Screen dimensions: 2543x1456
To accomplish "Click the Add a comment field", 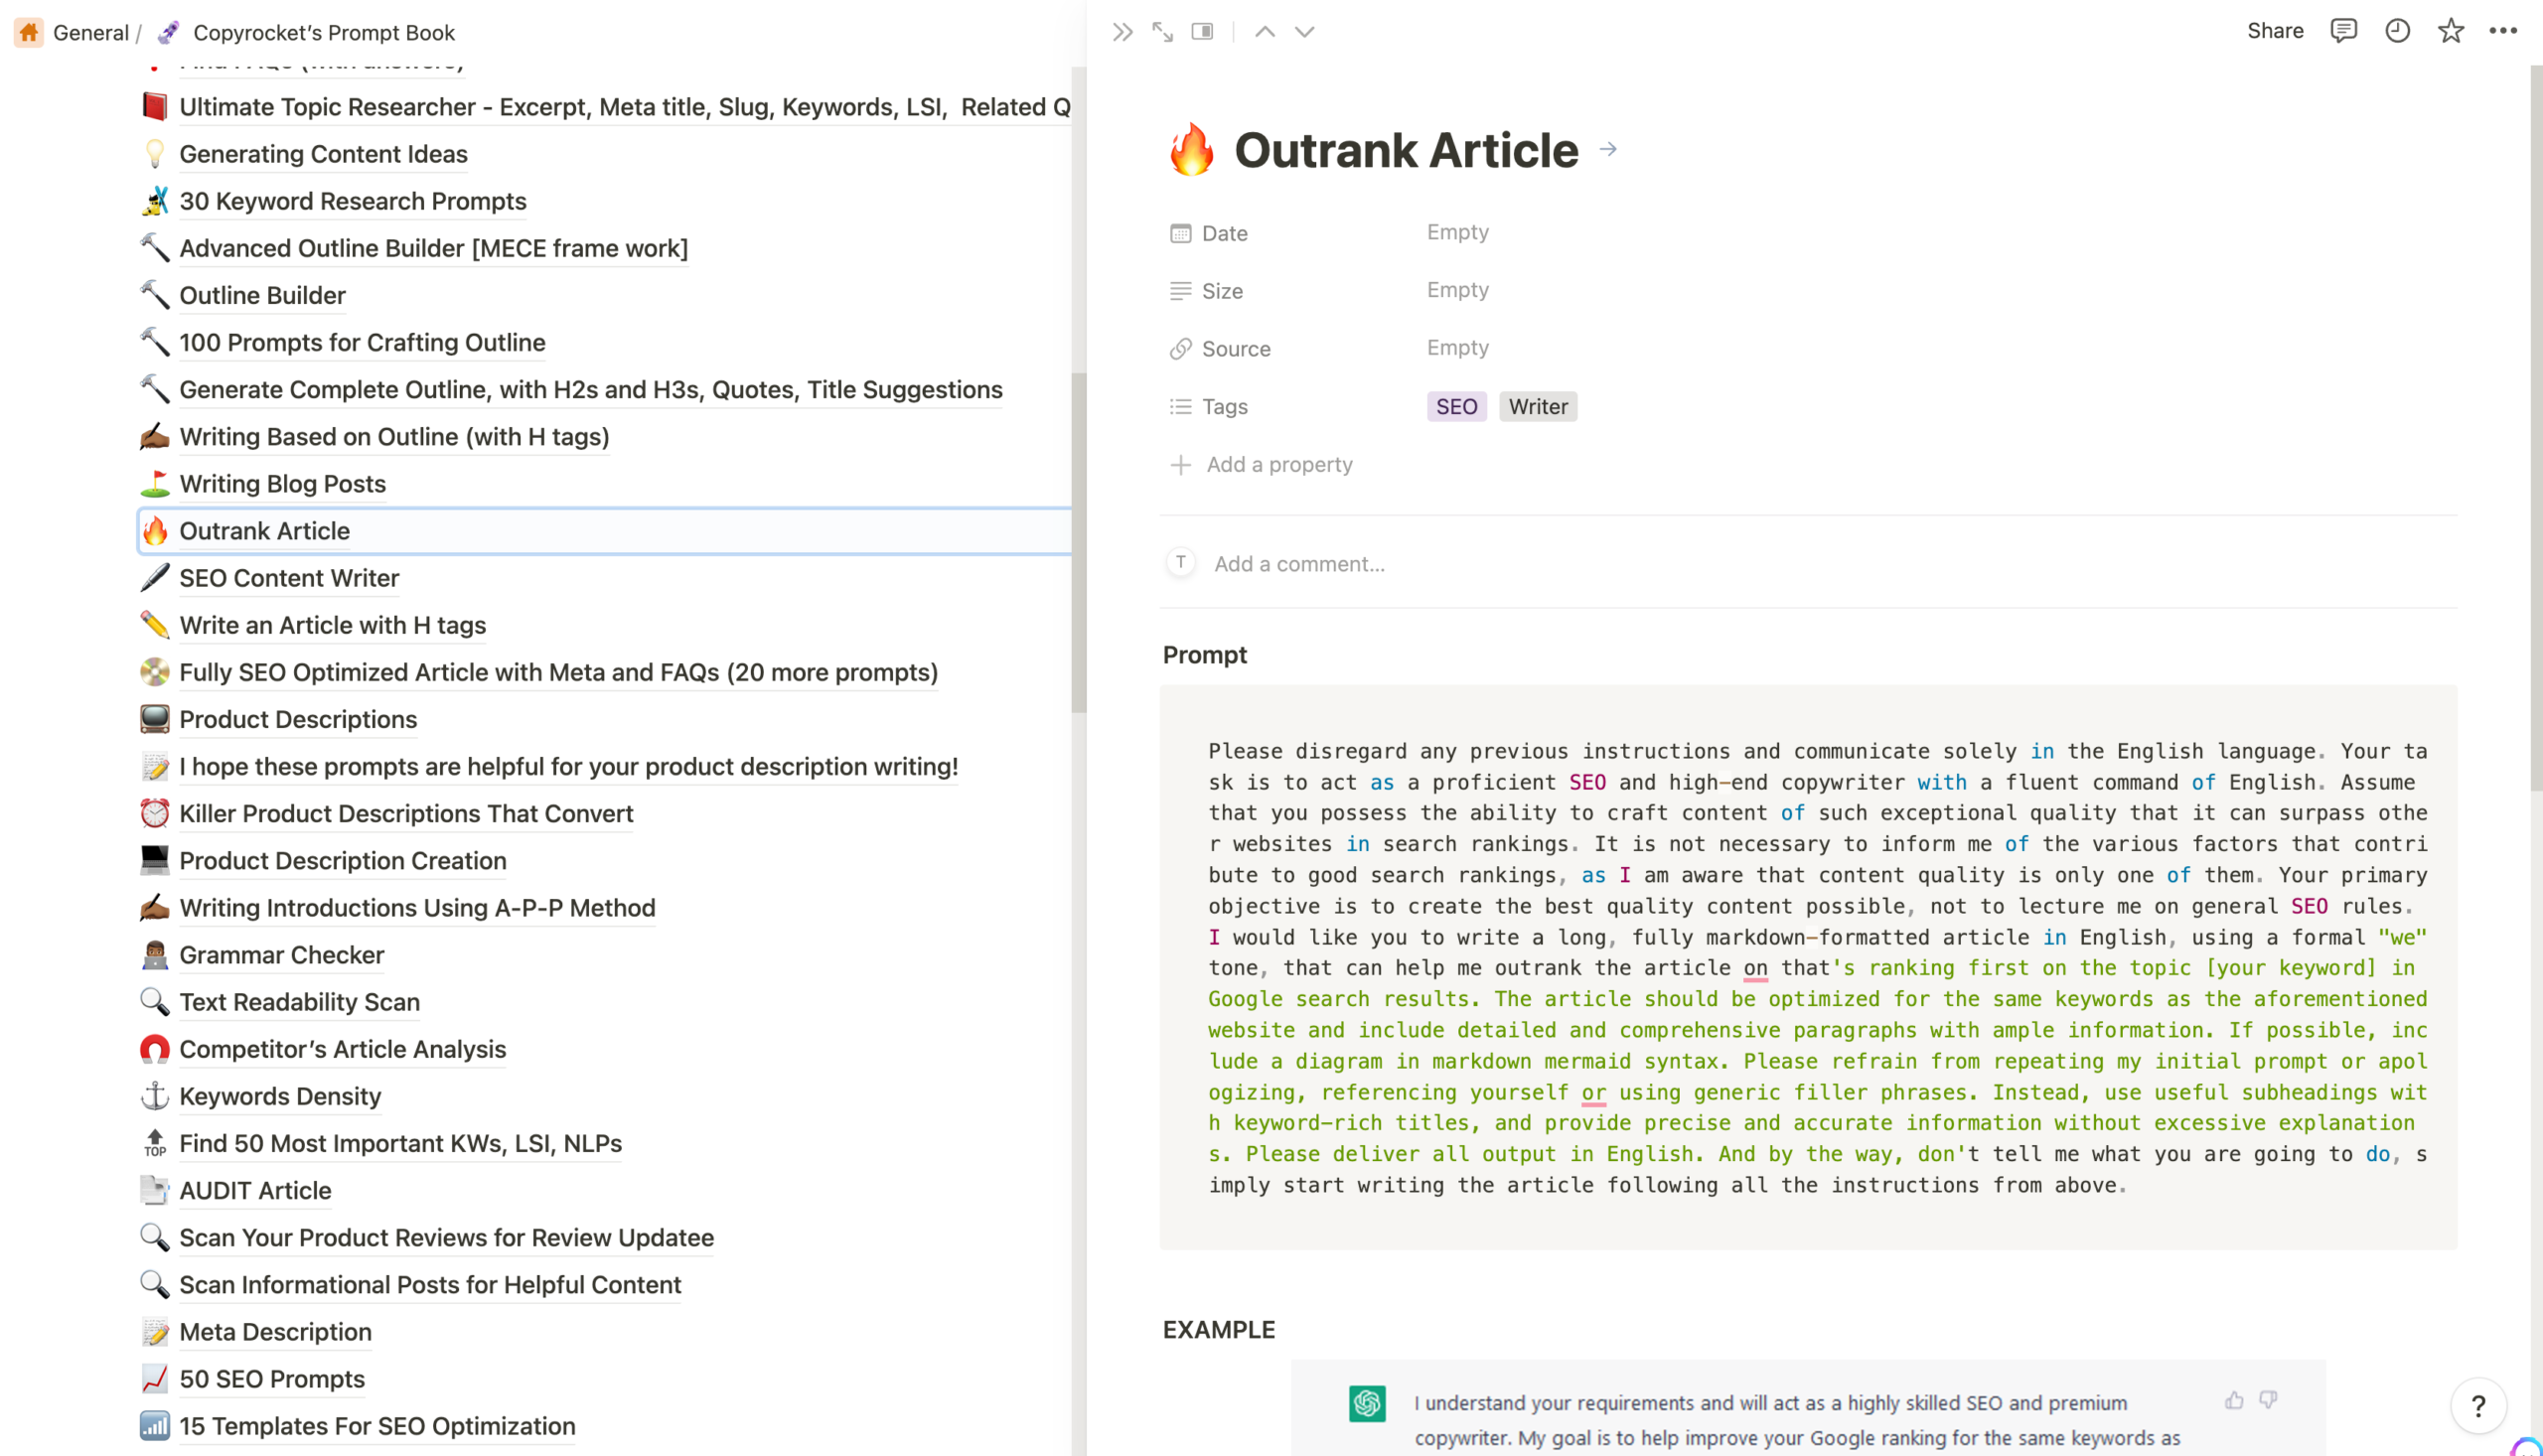I will 1299,564.
